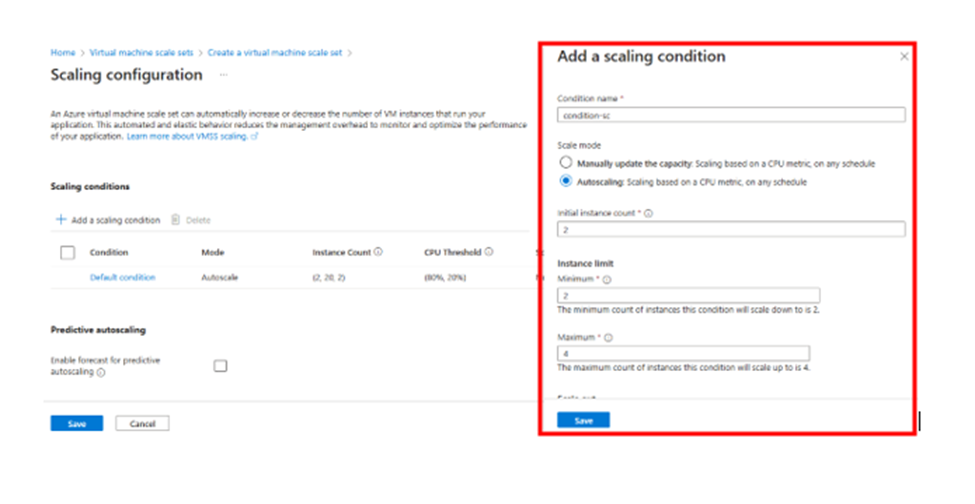The width and height of the screenshot is (975, 504).
Task: Open Virtual machine scale sets breadcrumb
Action: tap(141, 52)
